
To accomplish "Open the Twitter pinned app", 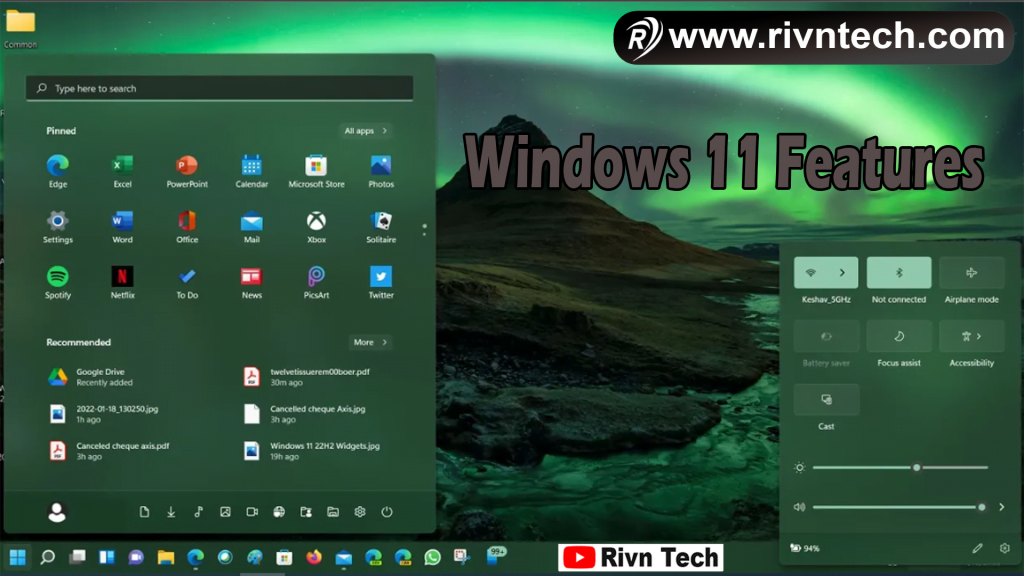I will point(381,282).
